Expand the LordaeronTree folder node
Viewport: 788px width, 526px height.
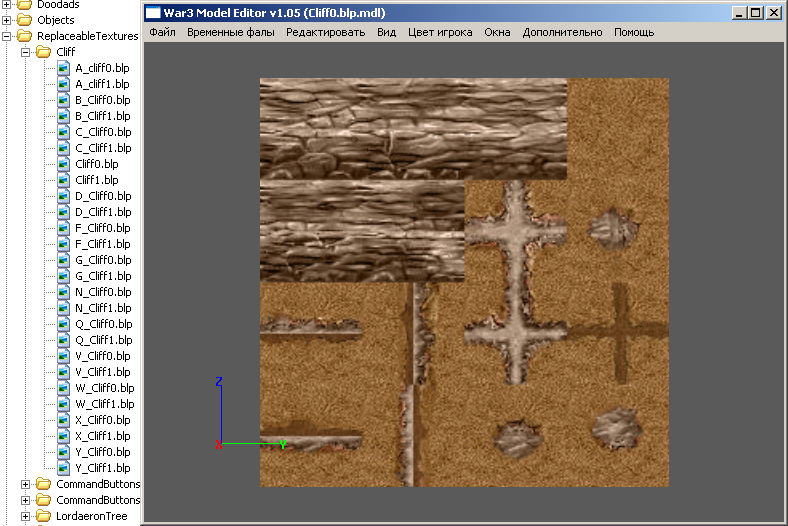coord(26,516)
